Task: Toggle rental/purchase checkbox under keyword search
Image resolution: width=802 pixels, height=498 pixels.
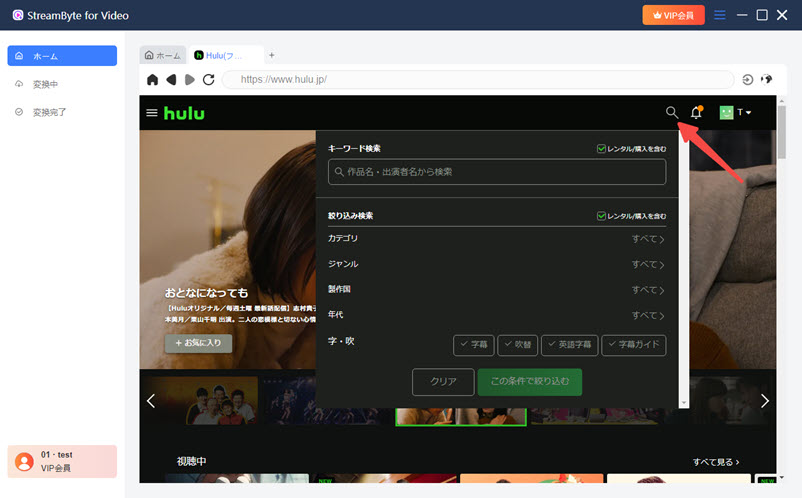Action: point(602,149)
